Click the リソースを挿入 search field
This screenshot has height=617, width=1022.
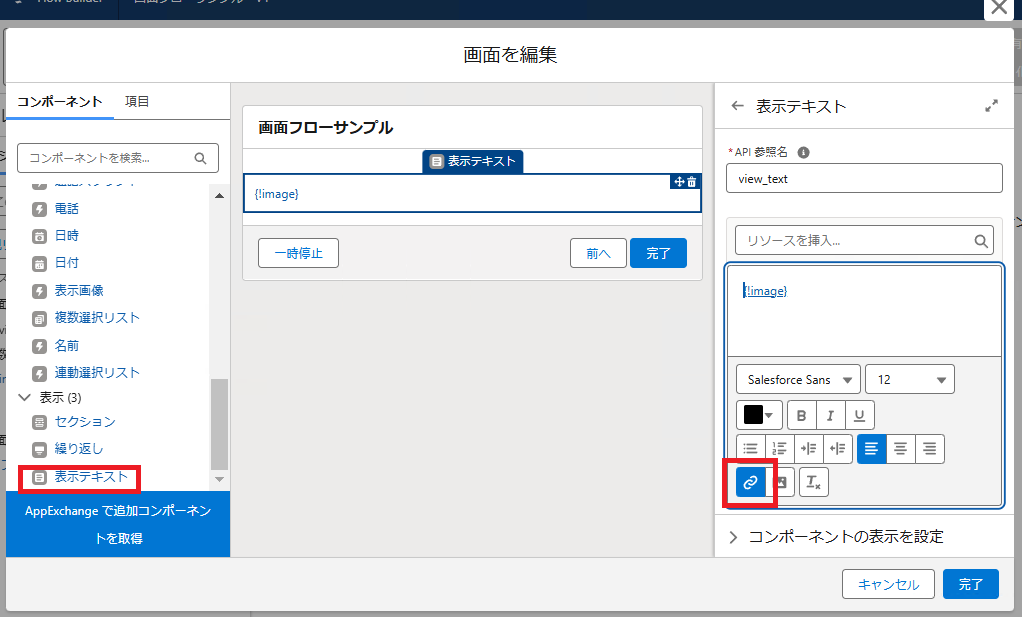[x=864, y=240]
